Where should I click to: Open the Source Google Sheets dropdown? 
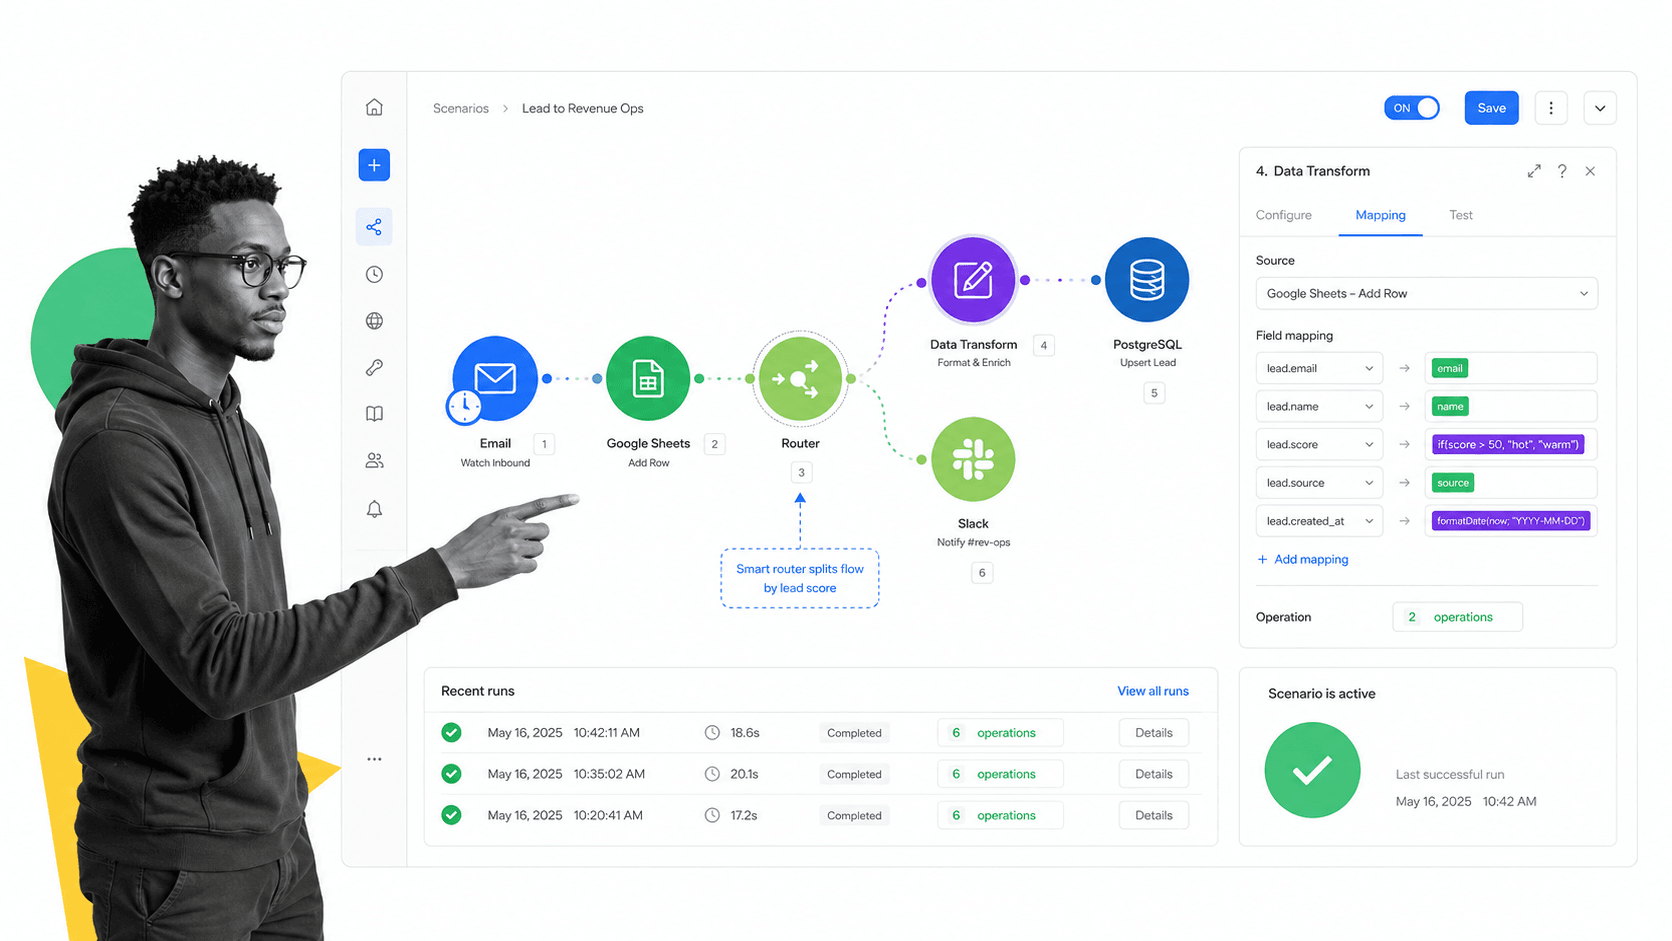pos(1427,293)
